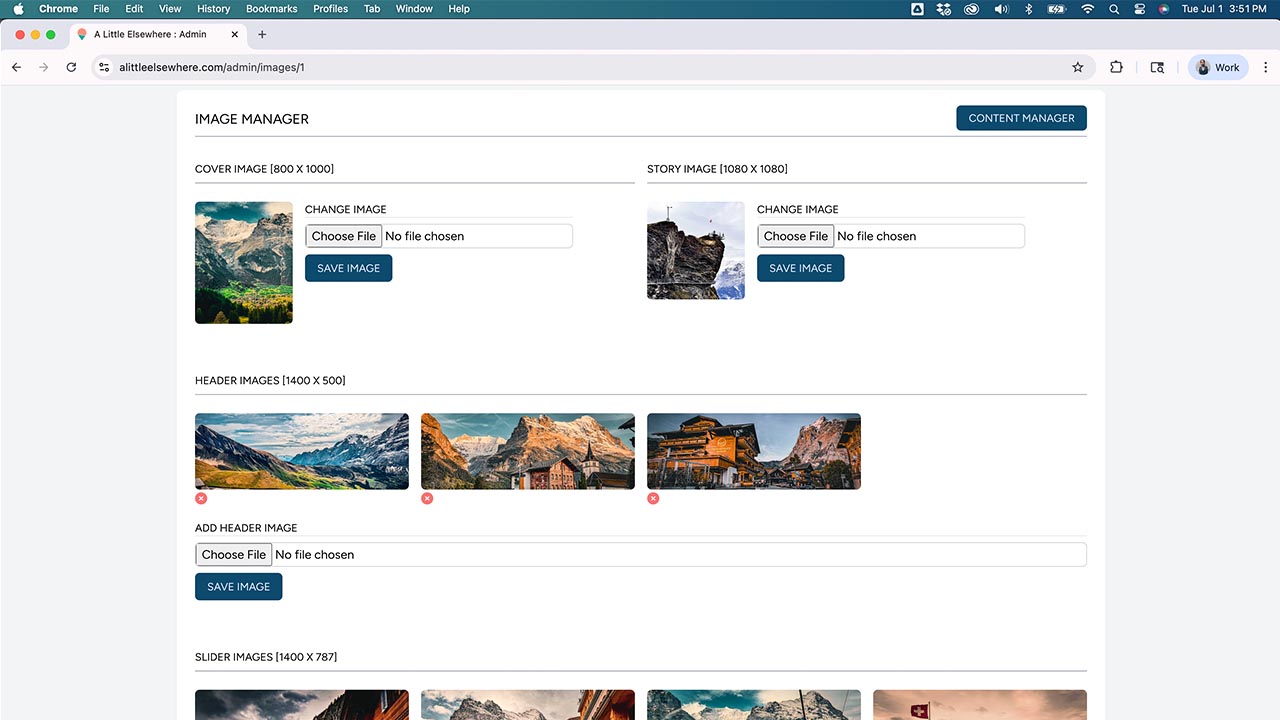Open the Help menu
The width and height of the screenshot is (1280, 720).
click(459, 9)
